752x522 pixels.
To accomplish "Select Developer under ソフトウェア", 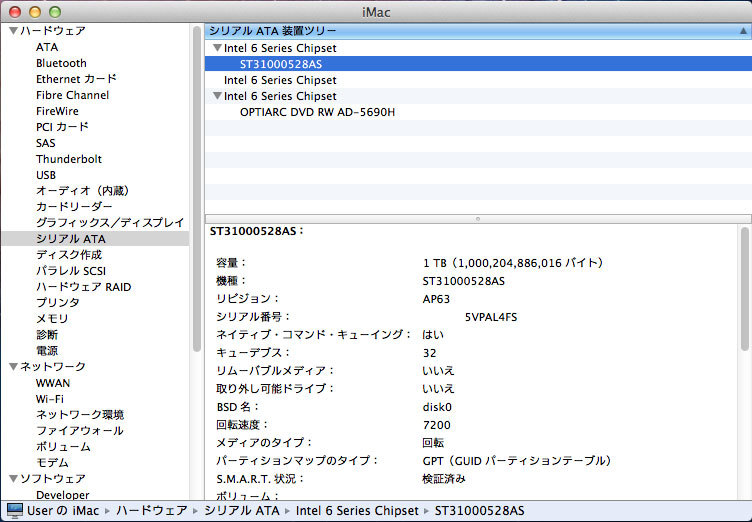I will click(62, 495).
